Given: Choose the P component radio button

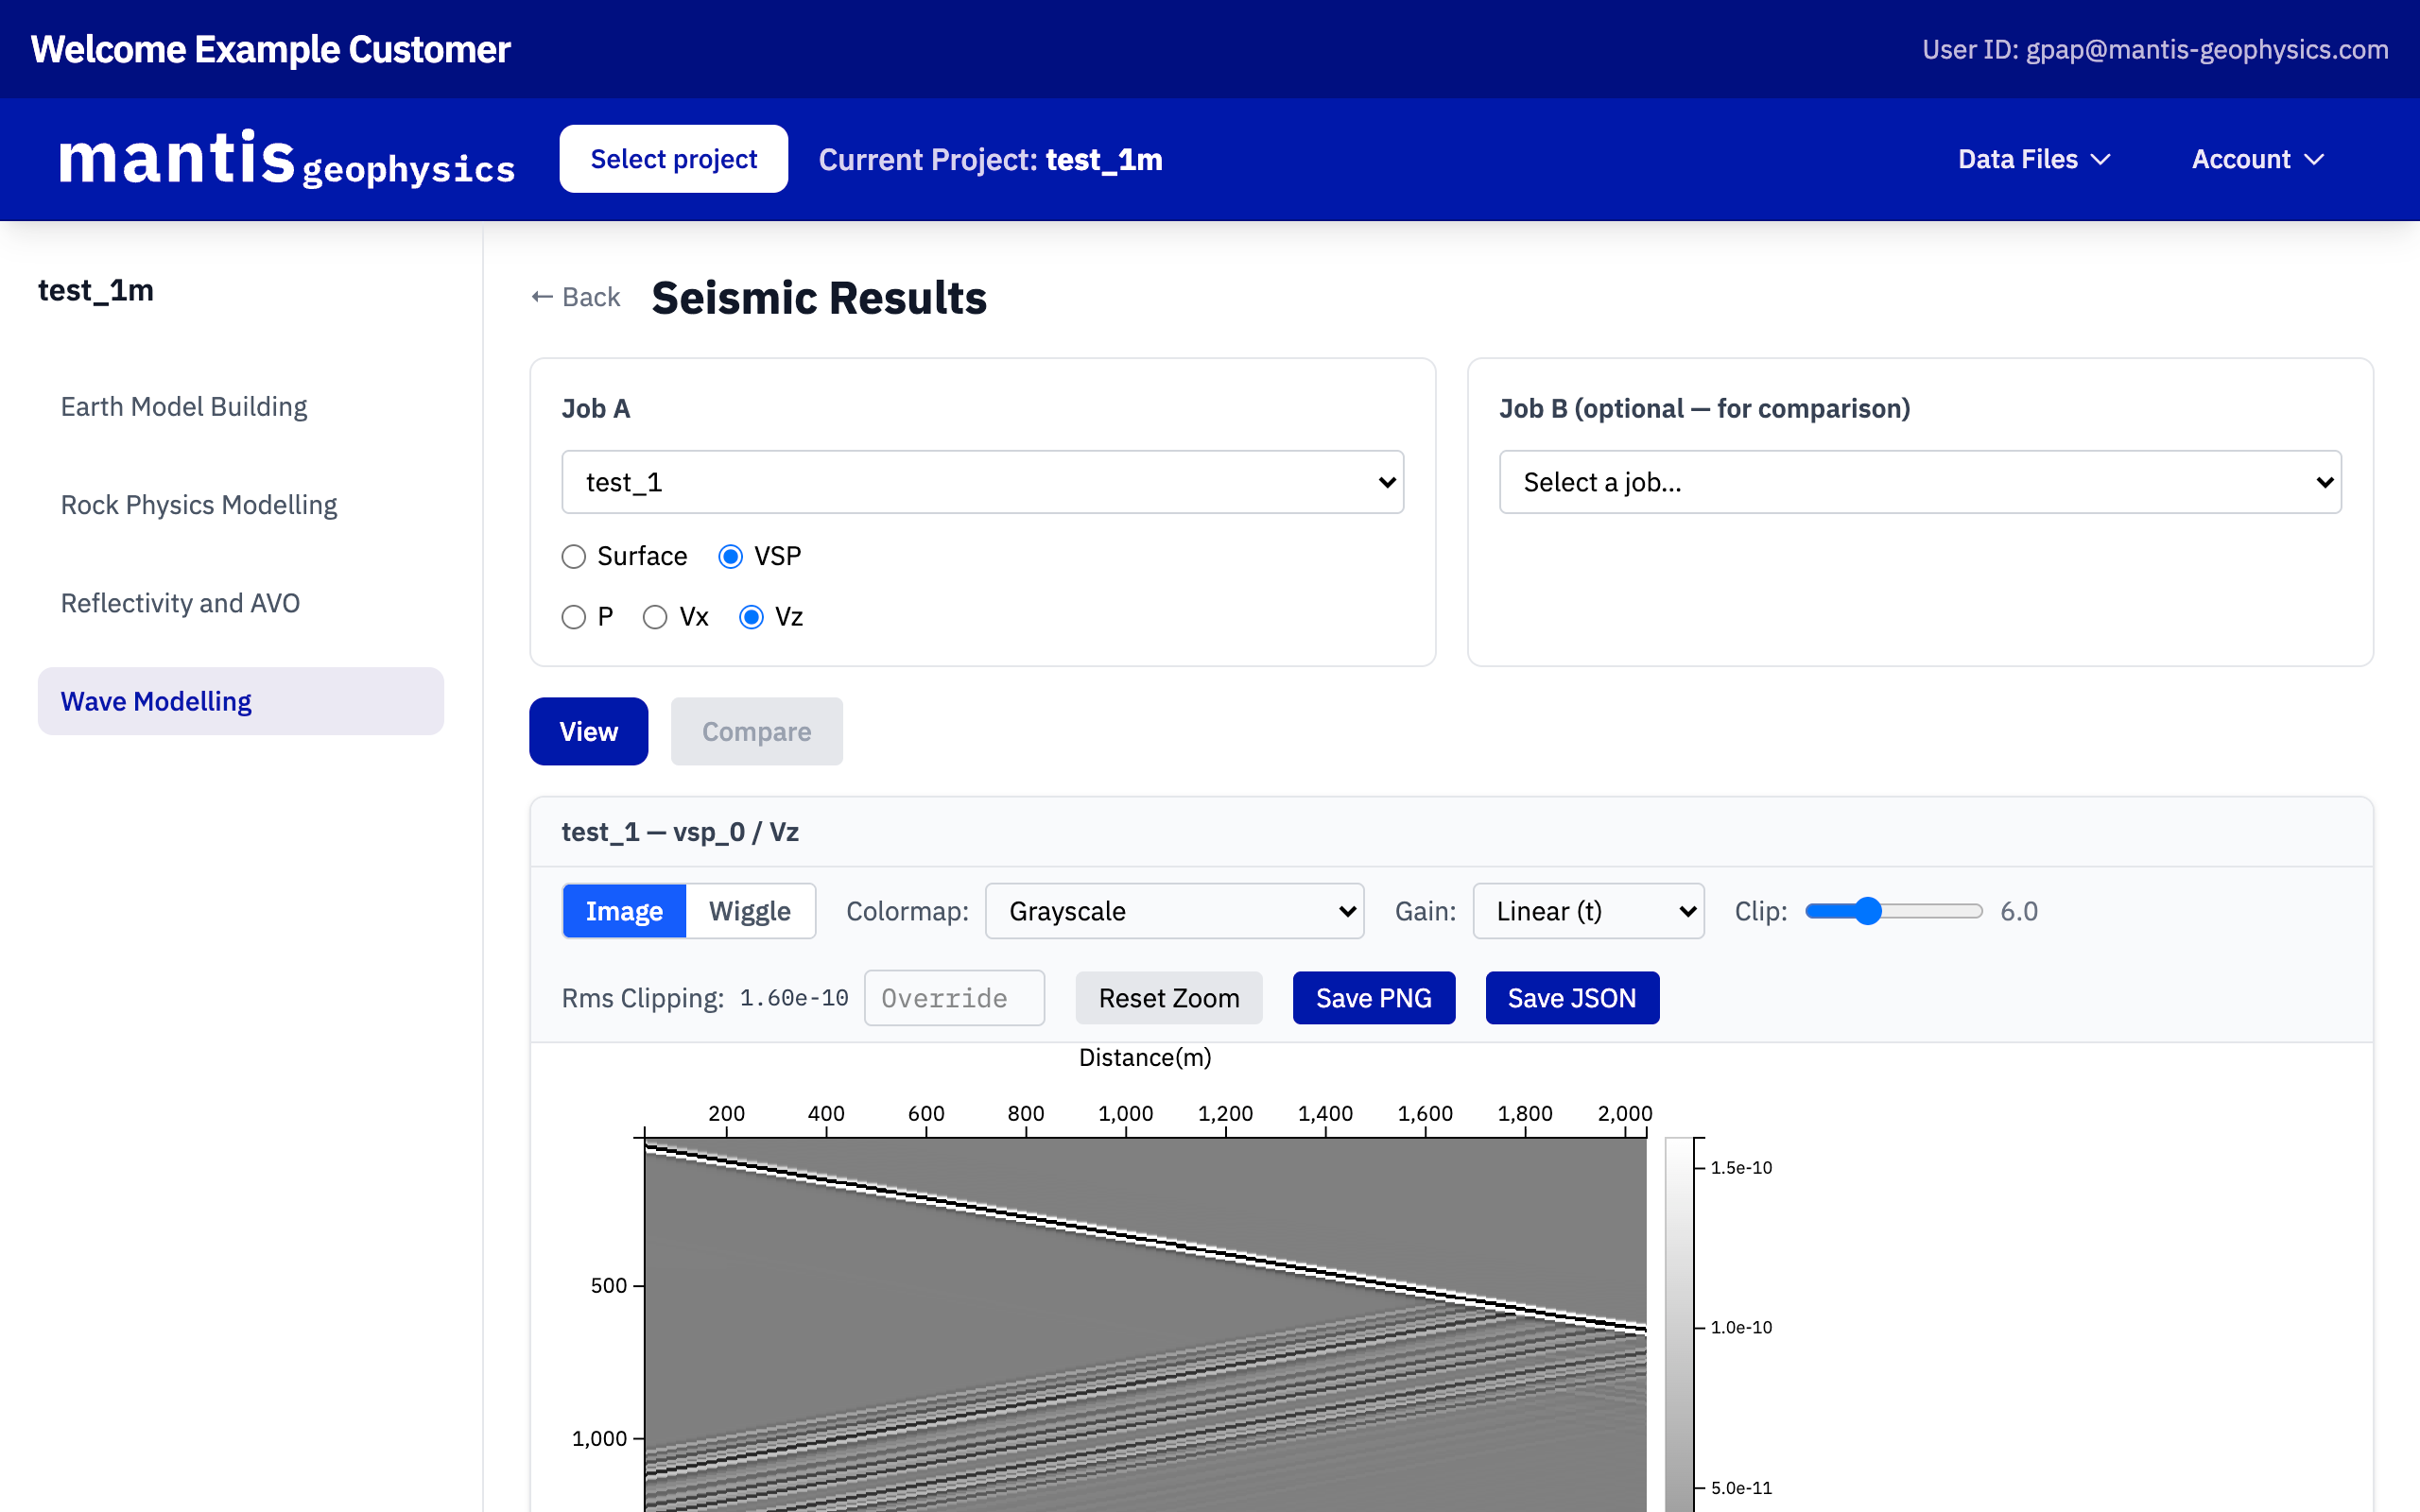Looking at the screenshot, I should 574,617.
